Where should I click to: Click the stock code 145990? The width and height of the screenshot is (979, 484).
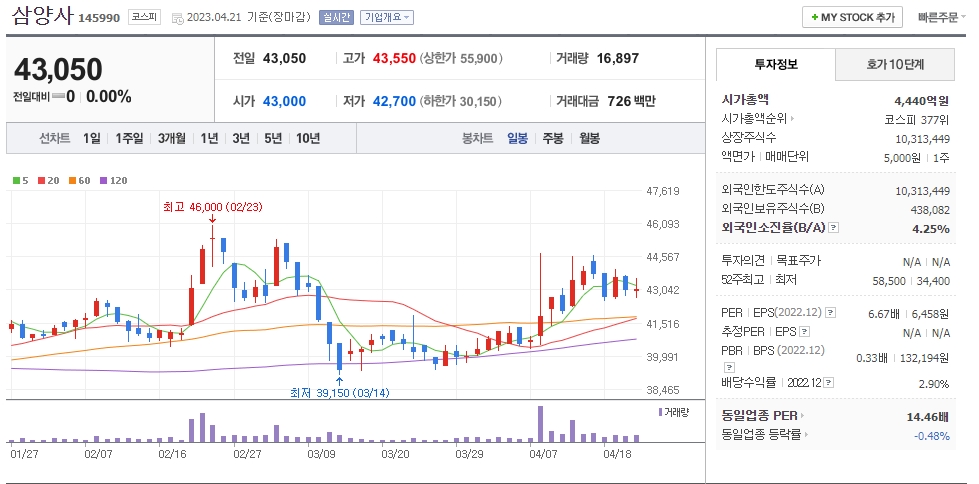[x=99, y=18]
